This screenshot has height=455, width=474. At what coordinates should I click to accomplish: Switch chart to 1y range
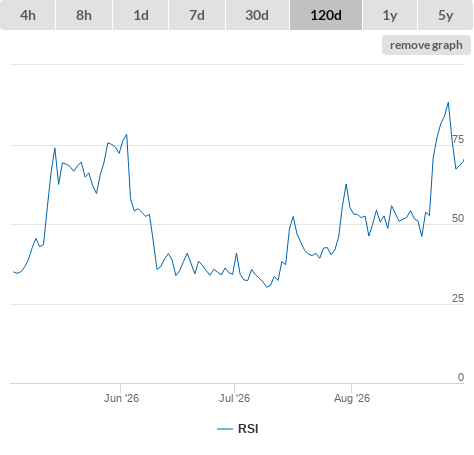coord(390,15)
